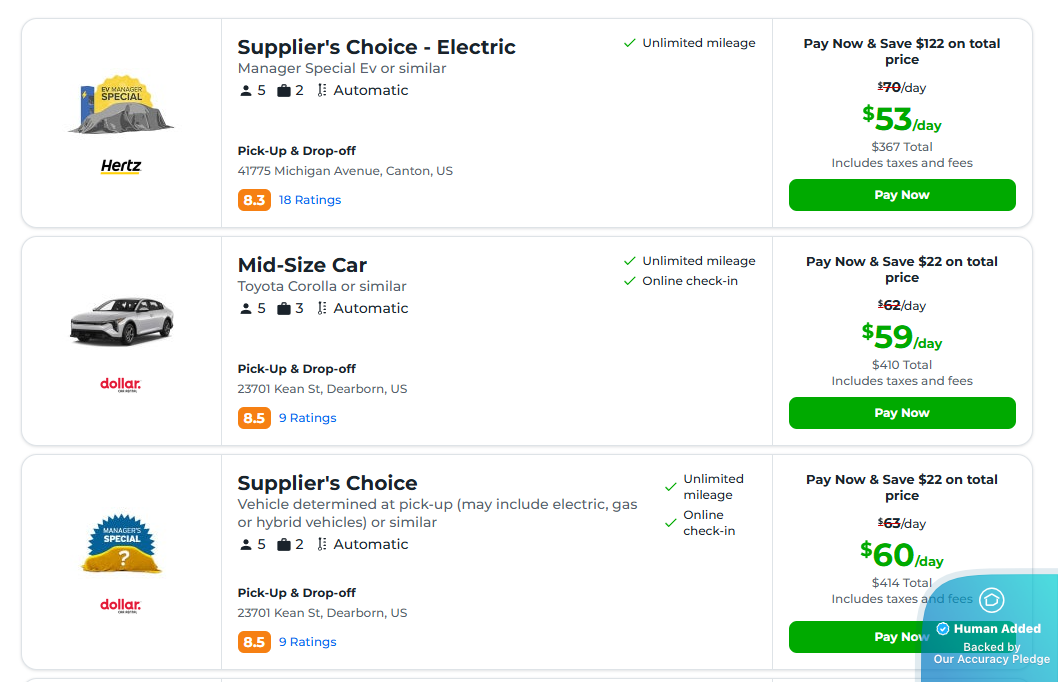Click the Our Accuracy Pledge link
The width and height of the screenshot is (1058, 682).
pos(991,659)
